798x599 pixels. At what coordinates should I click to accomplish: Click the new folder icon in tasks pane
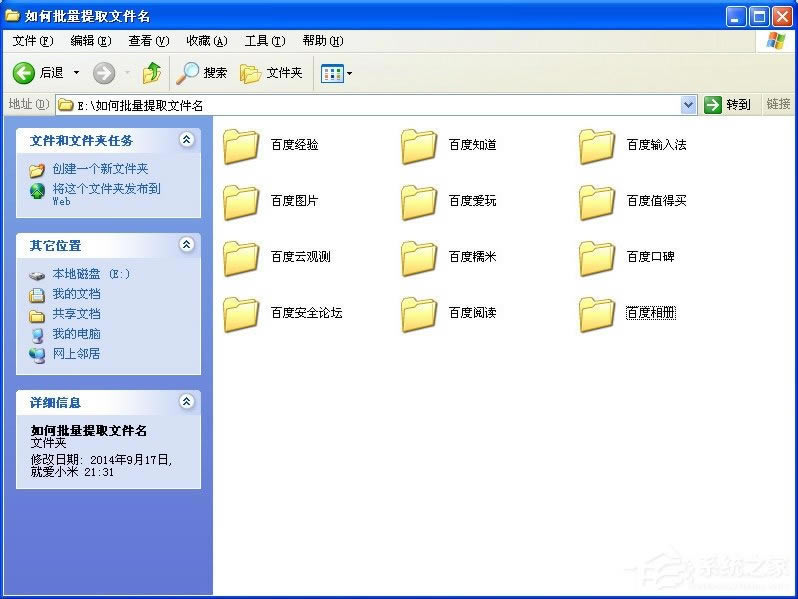[37, 170]
